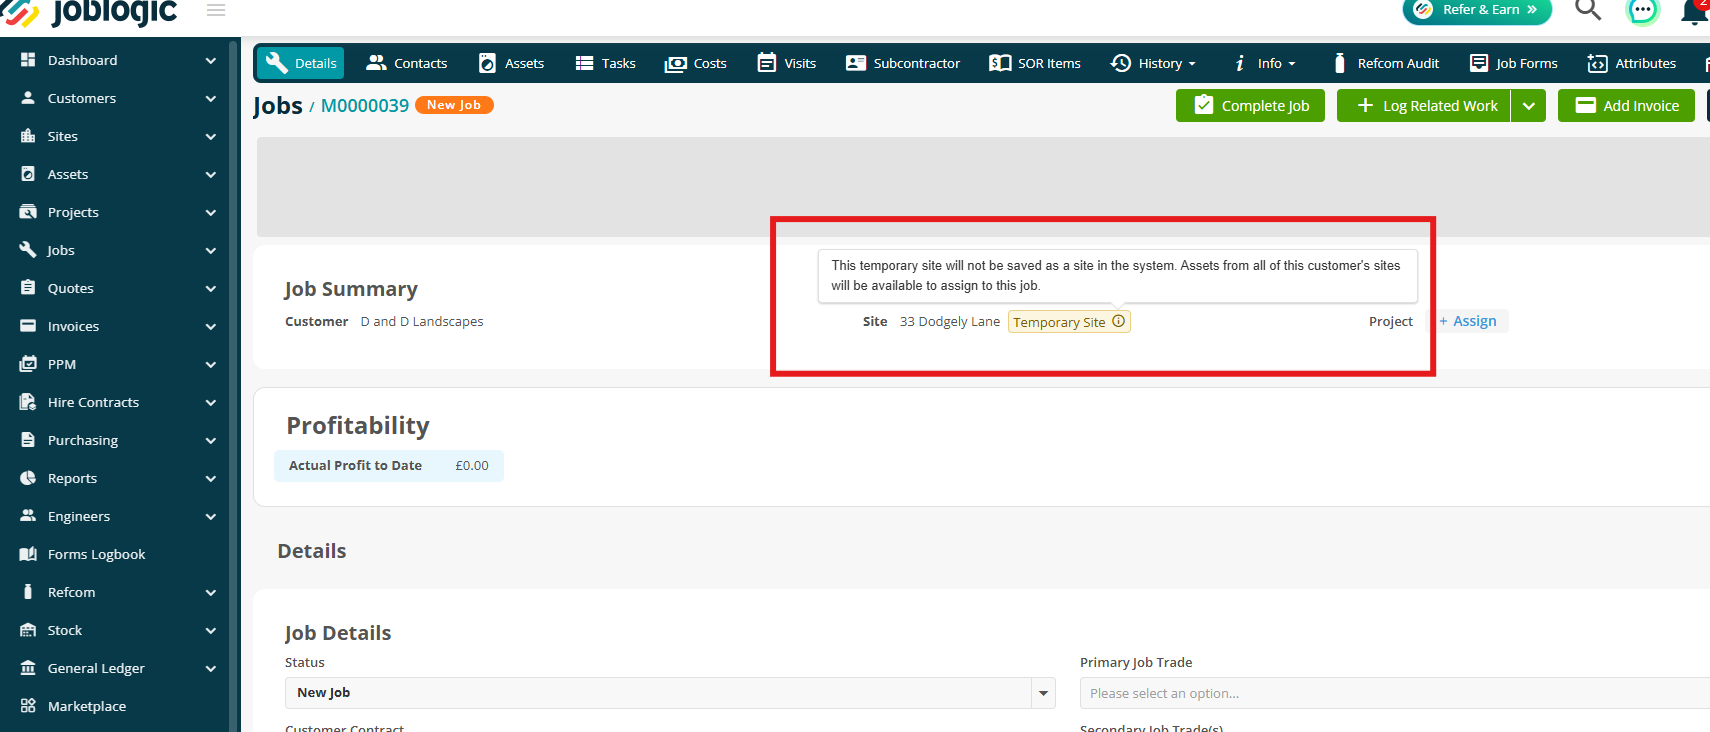This screenshot has width=1710, height=732.
Task: Expand the Reports chevron
Action: [211, 479]
